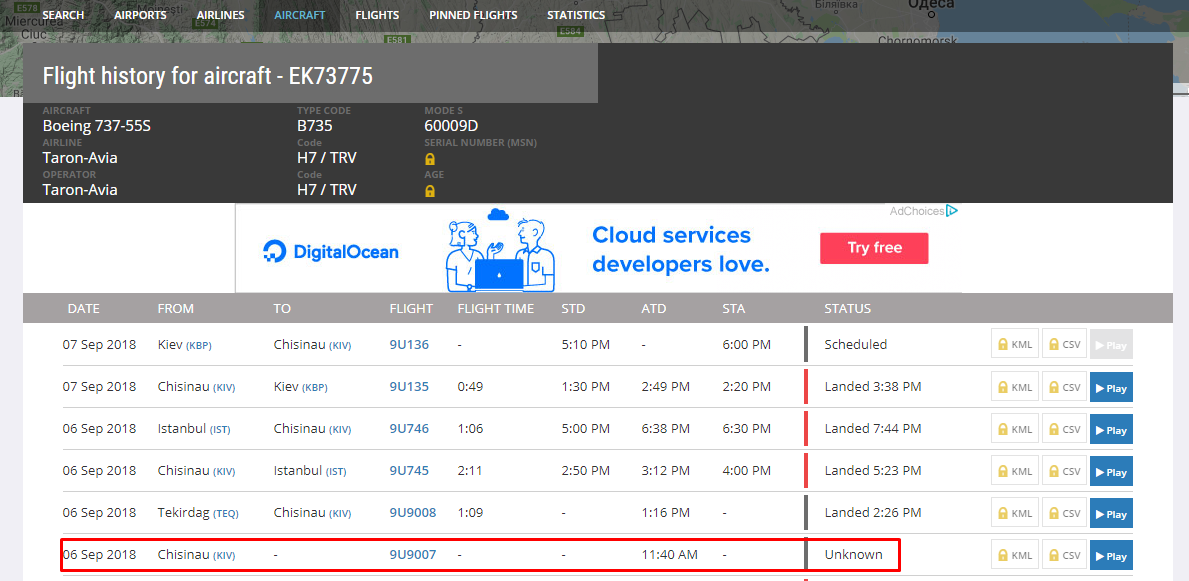Click the lock icon under SERIAL NUMBER (MSN)
Screen dimensions: 1189x581
(x=430, y=159)
